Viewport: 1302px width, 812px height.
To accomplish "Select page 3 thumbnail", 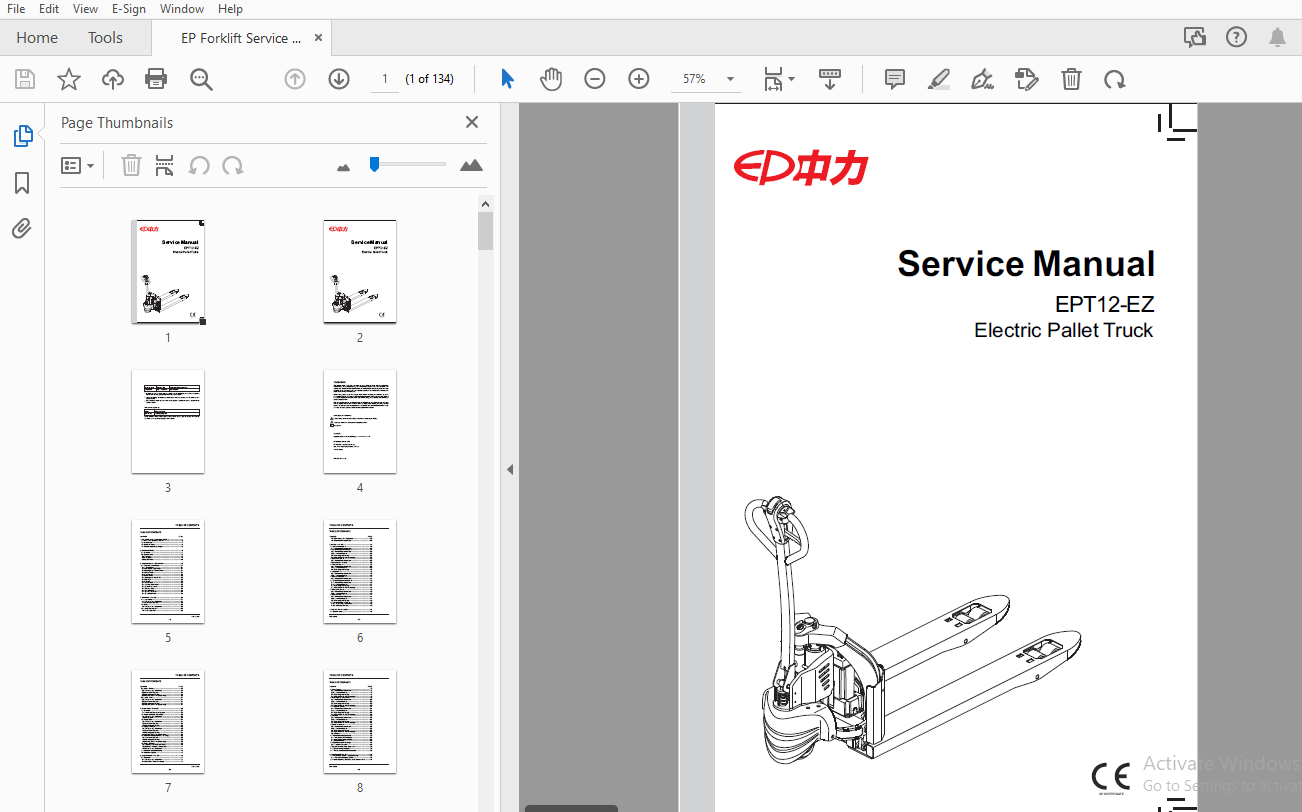I will click(x=168, y=422).
